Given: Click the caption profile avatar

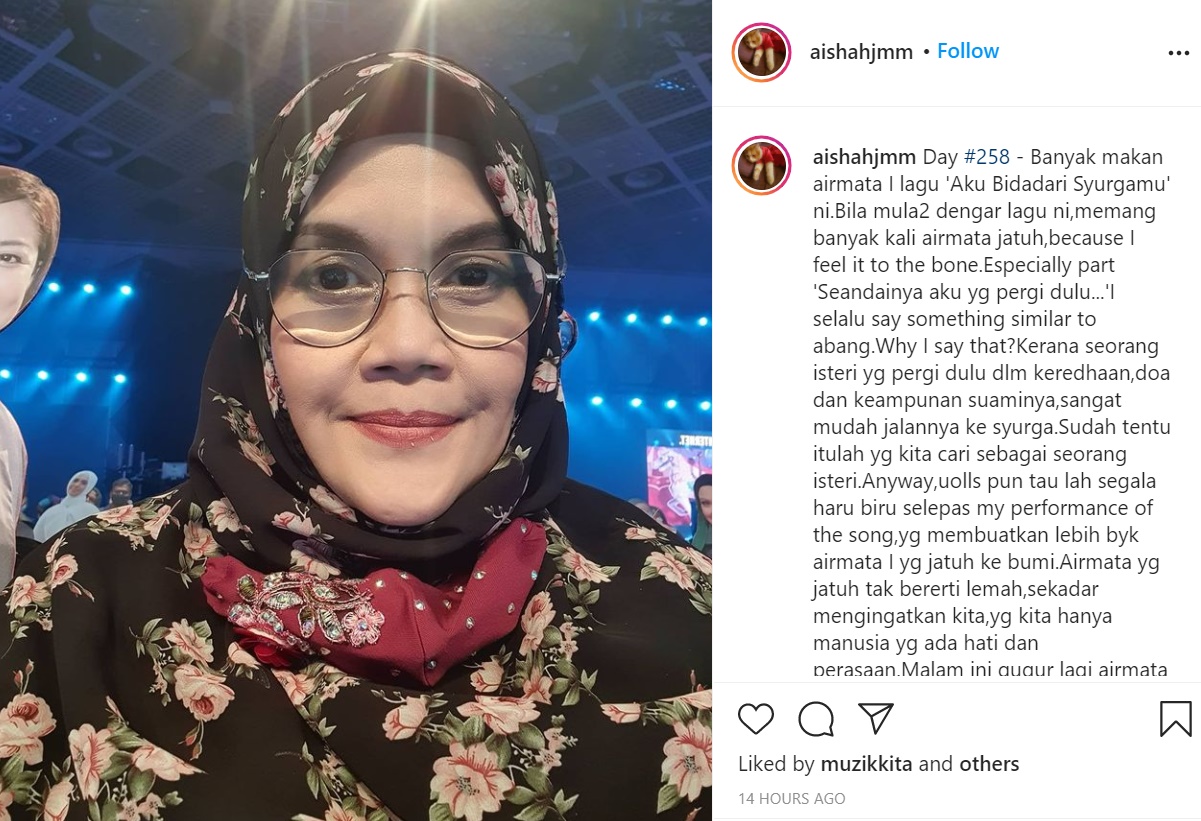Looking at the screenshot, I should 762,165.
